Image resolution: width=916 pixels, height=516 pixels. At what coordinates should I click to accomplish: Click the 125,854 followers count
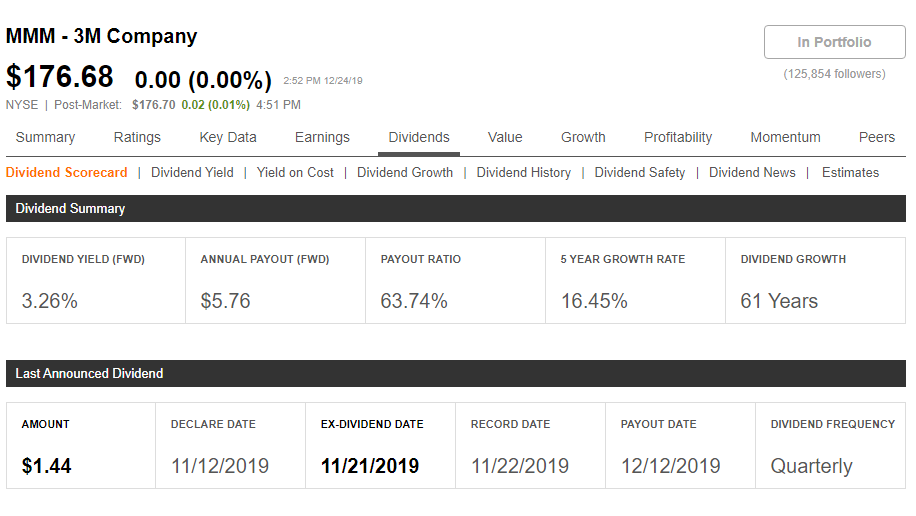[x=834, y=74]
